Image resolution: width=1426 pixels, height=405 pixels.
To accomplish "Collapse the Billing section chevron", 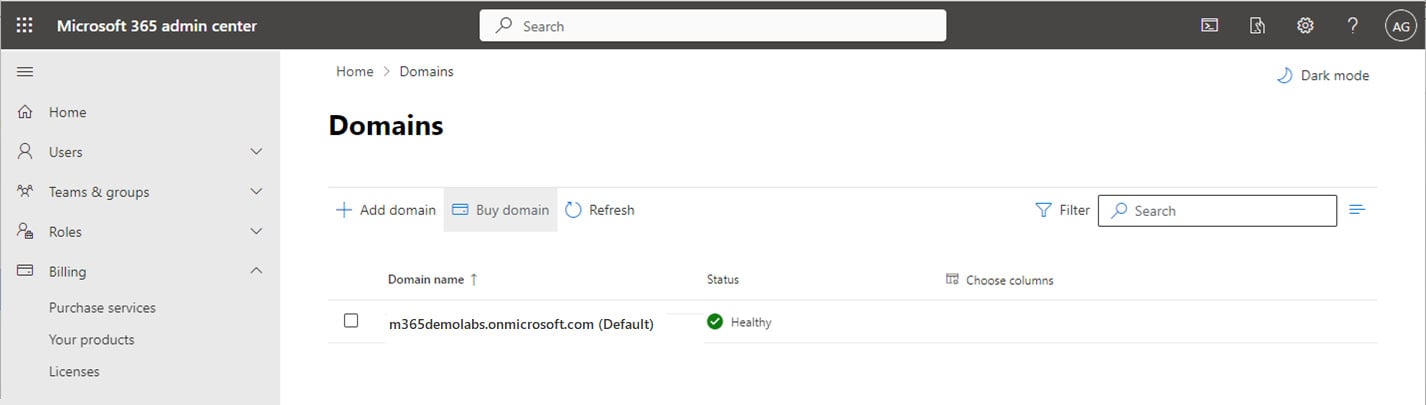I will click(x=256, y=271).
